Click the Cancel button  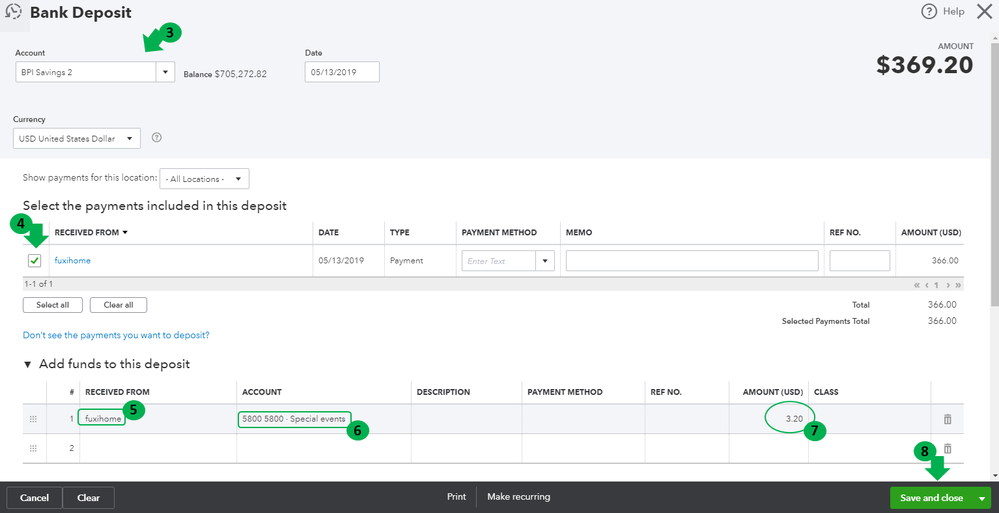click(x=34, y=498)
